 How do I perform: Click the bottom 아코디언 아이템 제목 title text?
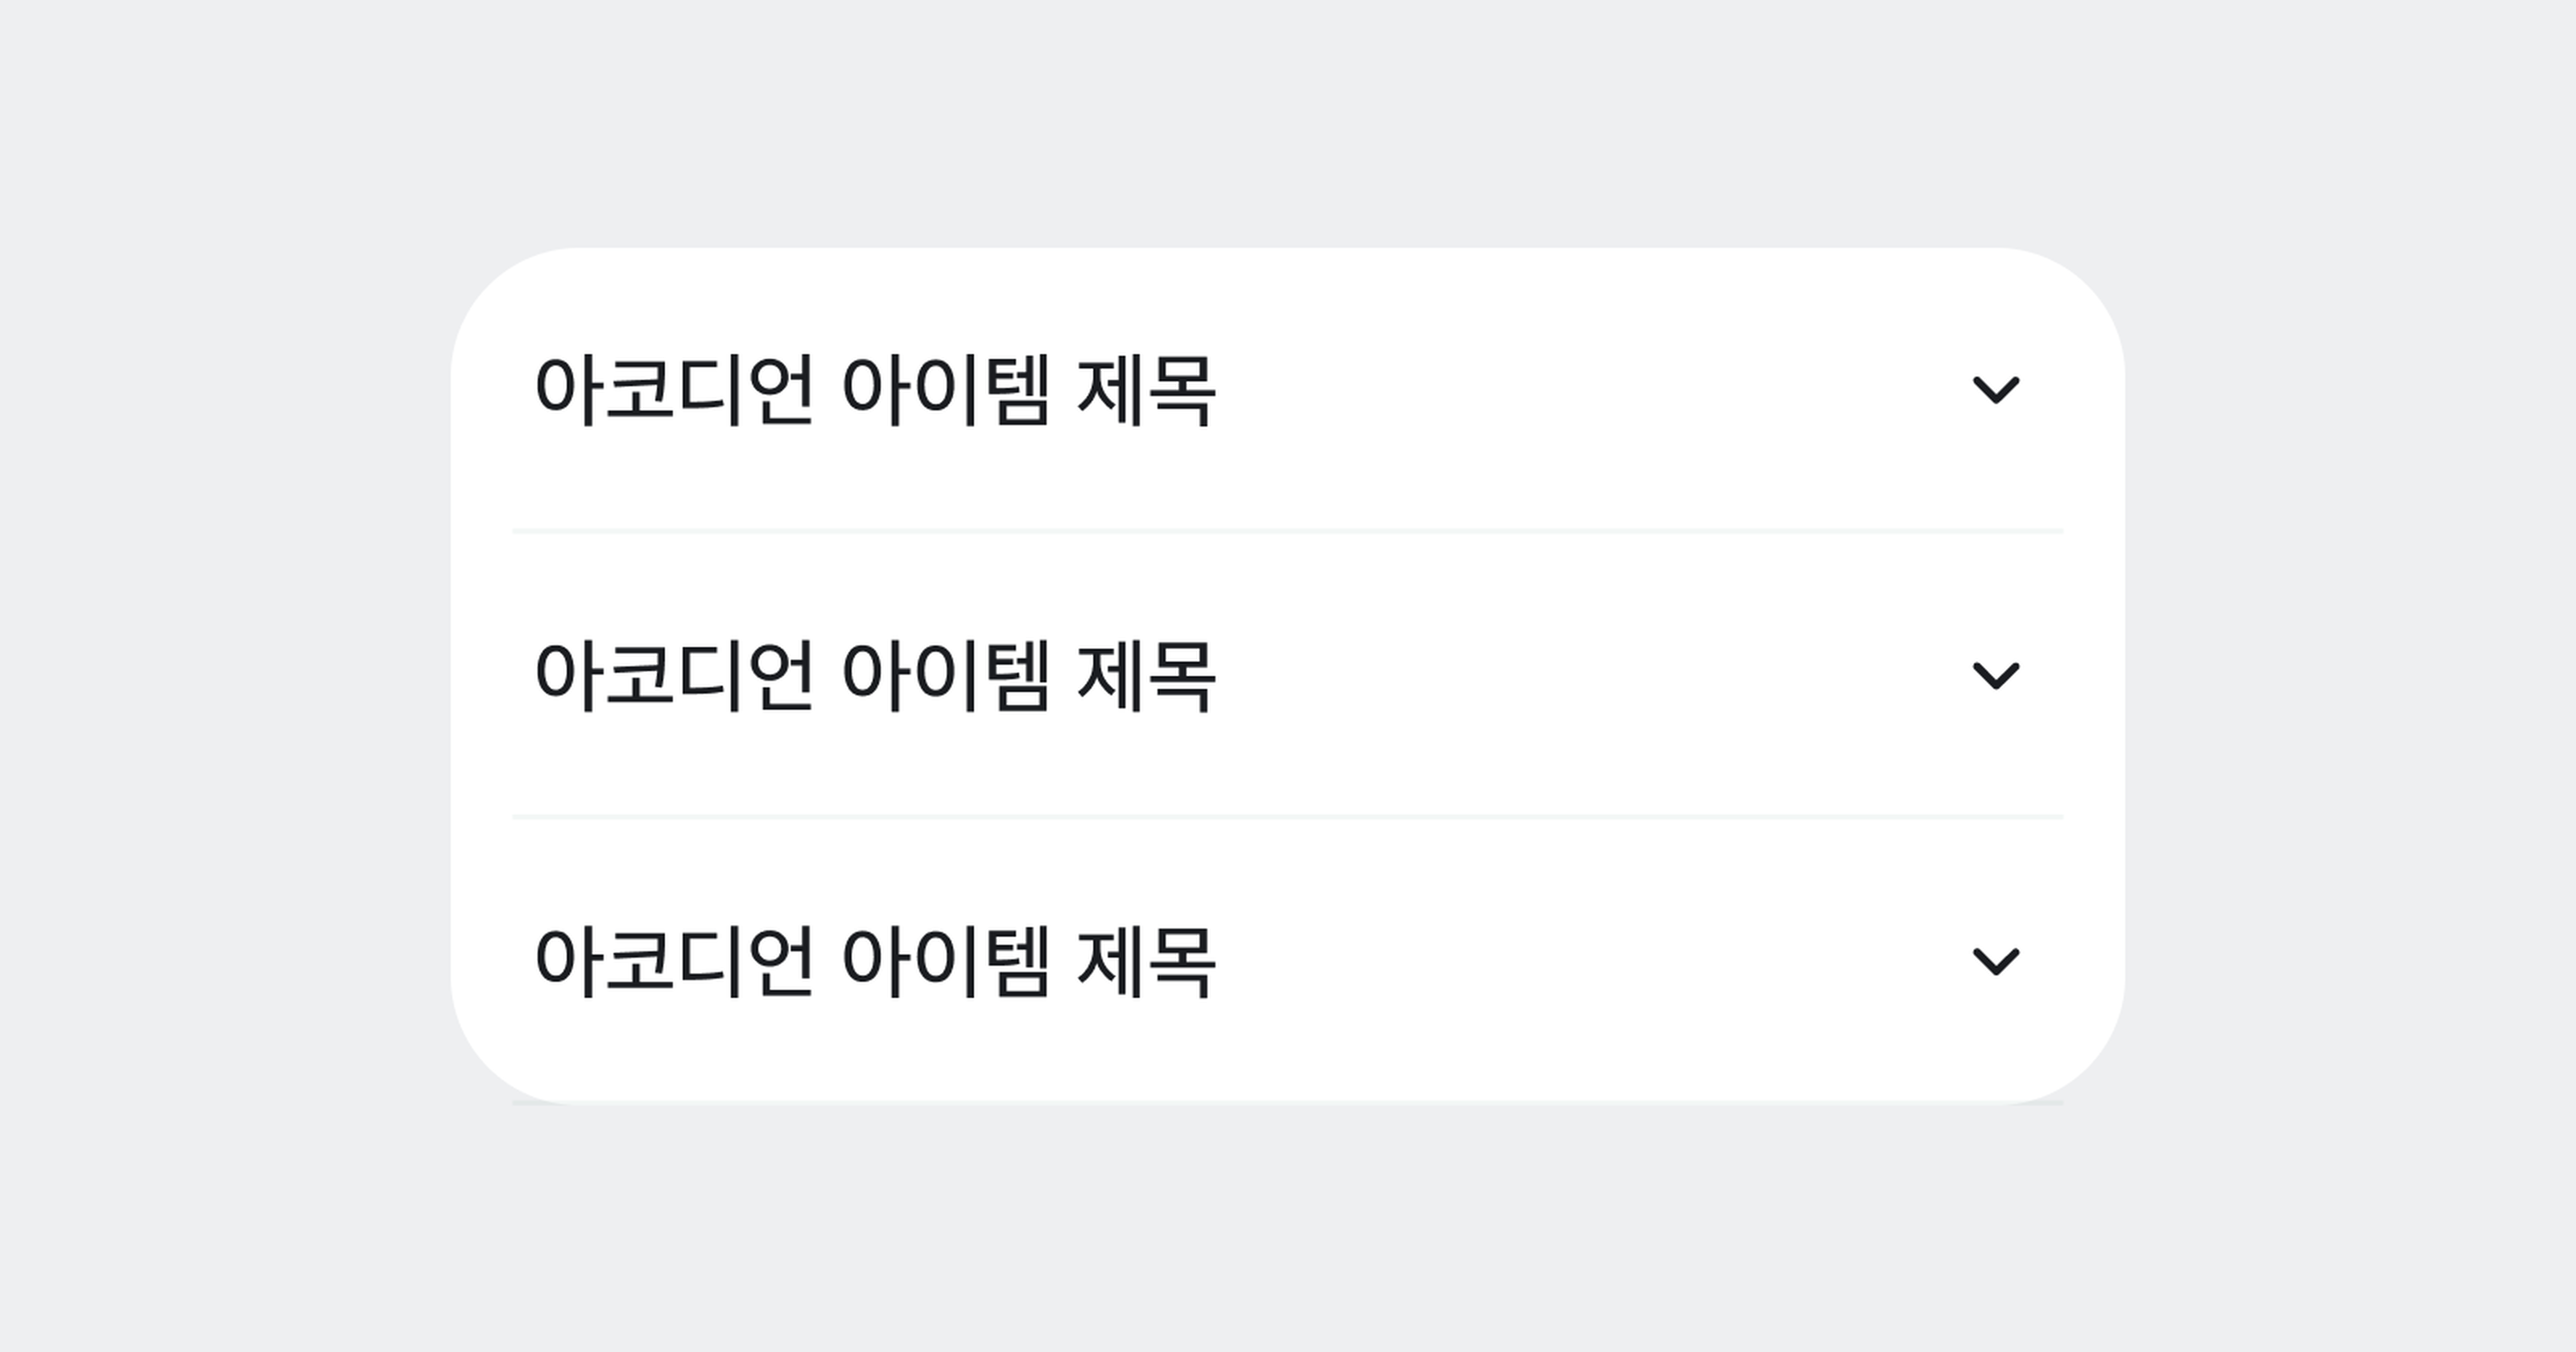pos(875,962)
